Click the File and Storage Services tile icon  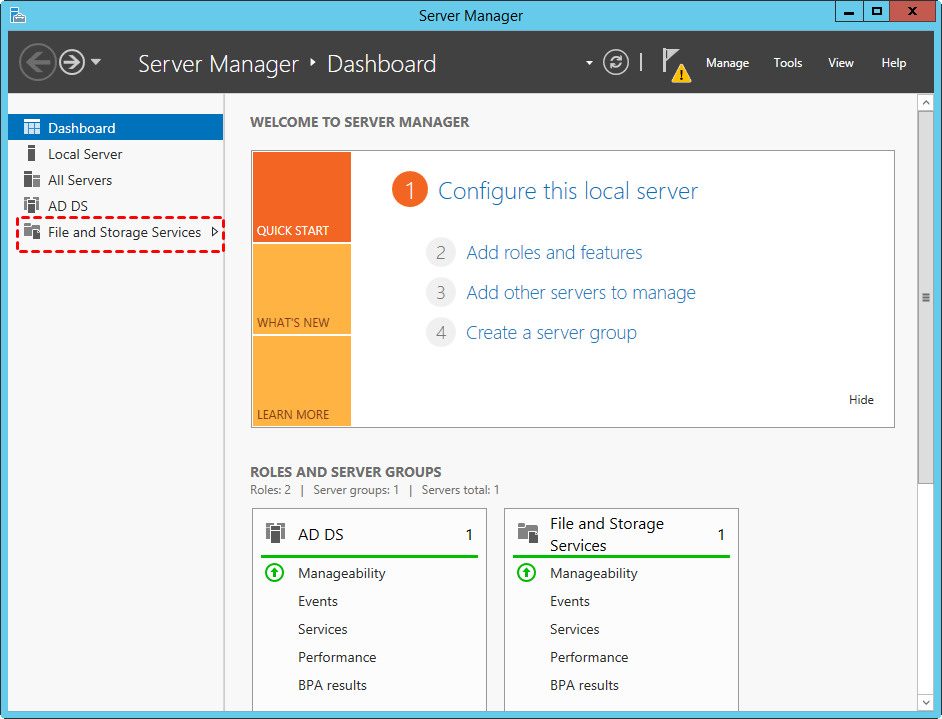[527, 533]
